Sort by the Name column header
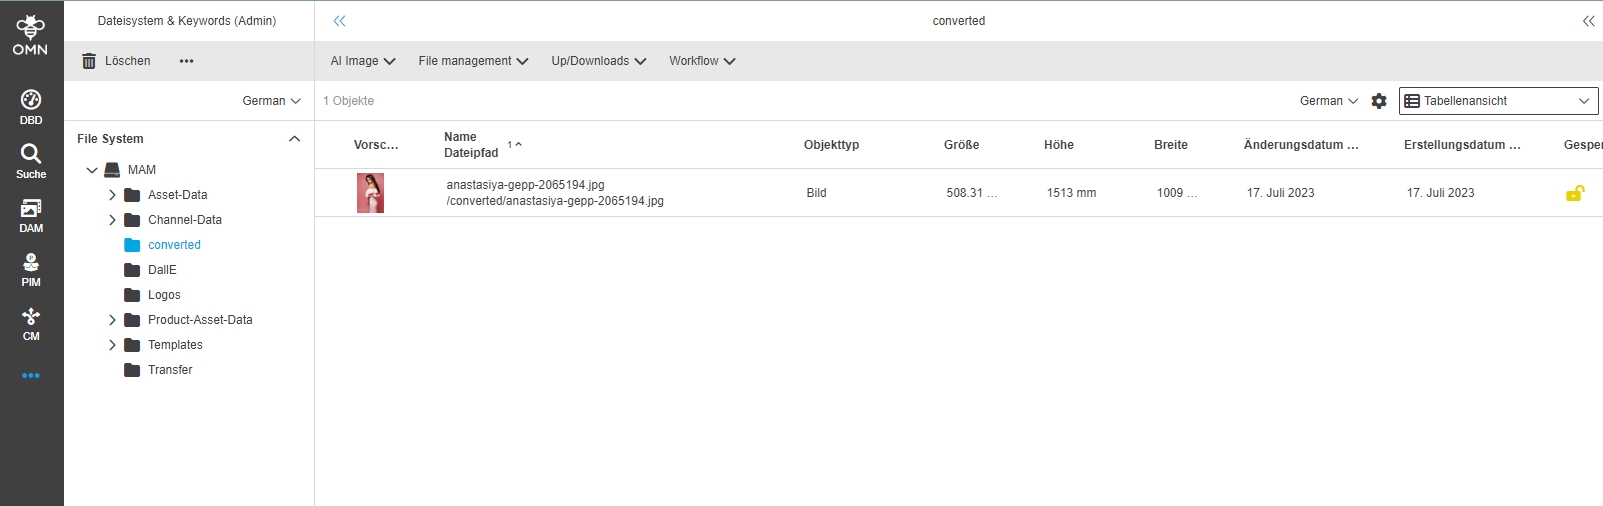The width and height of the screenshot is (1603, 506). [461, 137]
